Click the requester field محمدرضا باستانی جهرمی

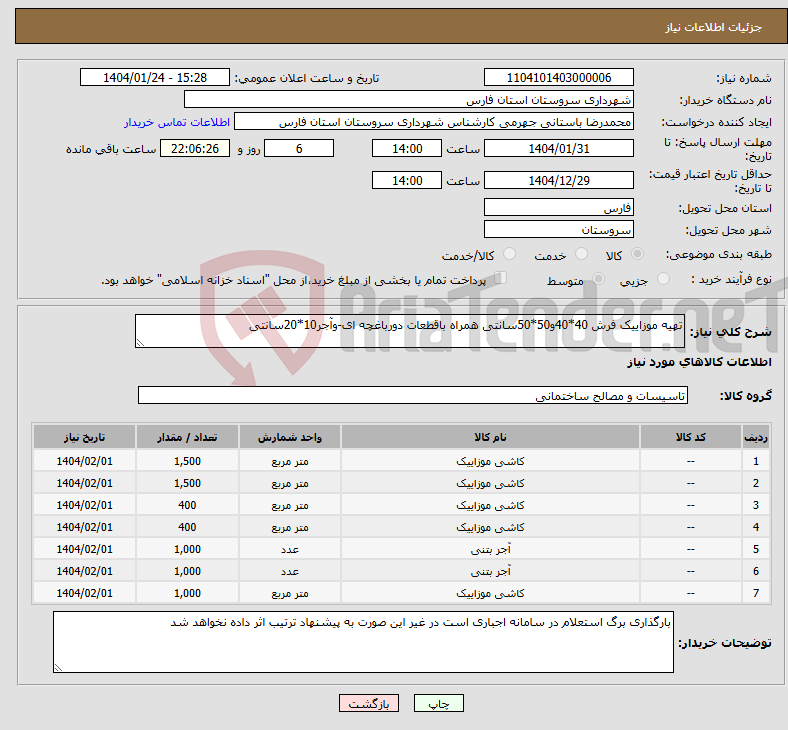coord(434,122)
